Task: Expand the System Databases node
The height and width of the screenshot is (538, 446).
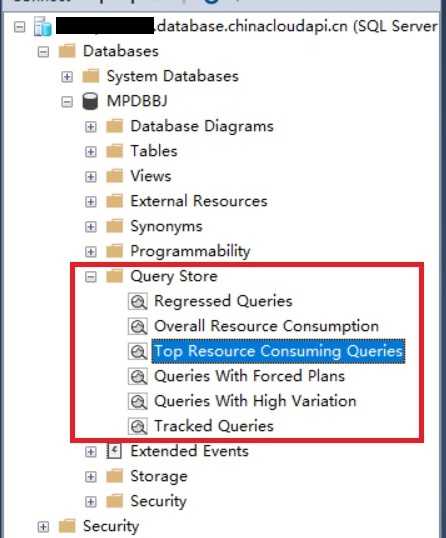Action: (67, 77)
